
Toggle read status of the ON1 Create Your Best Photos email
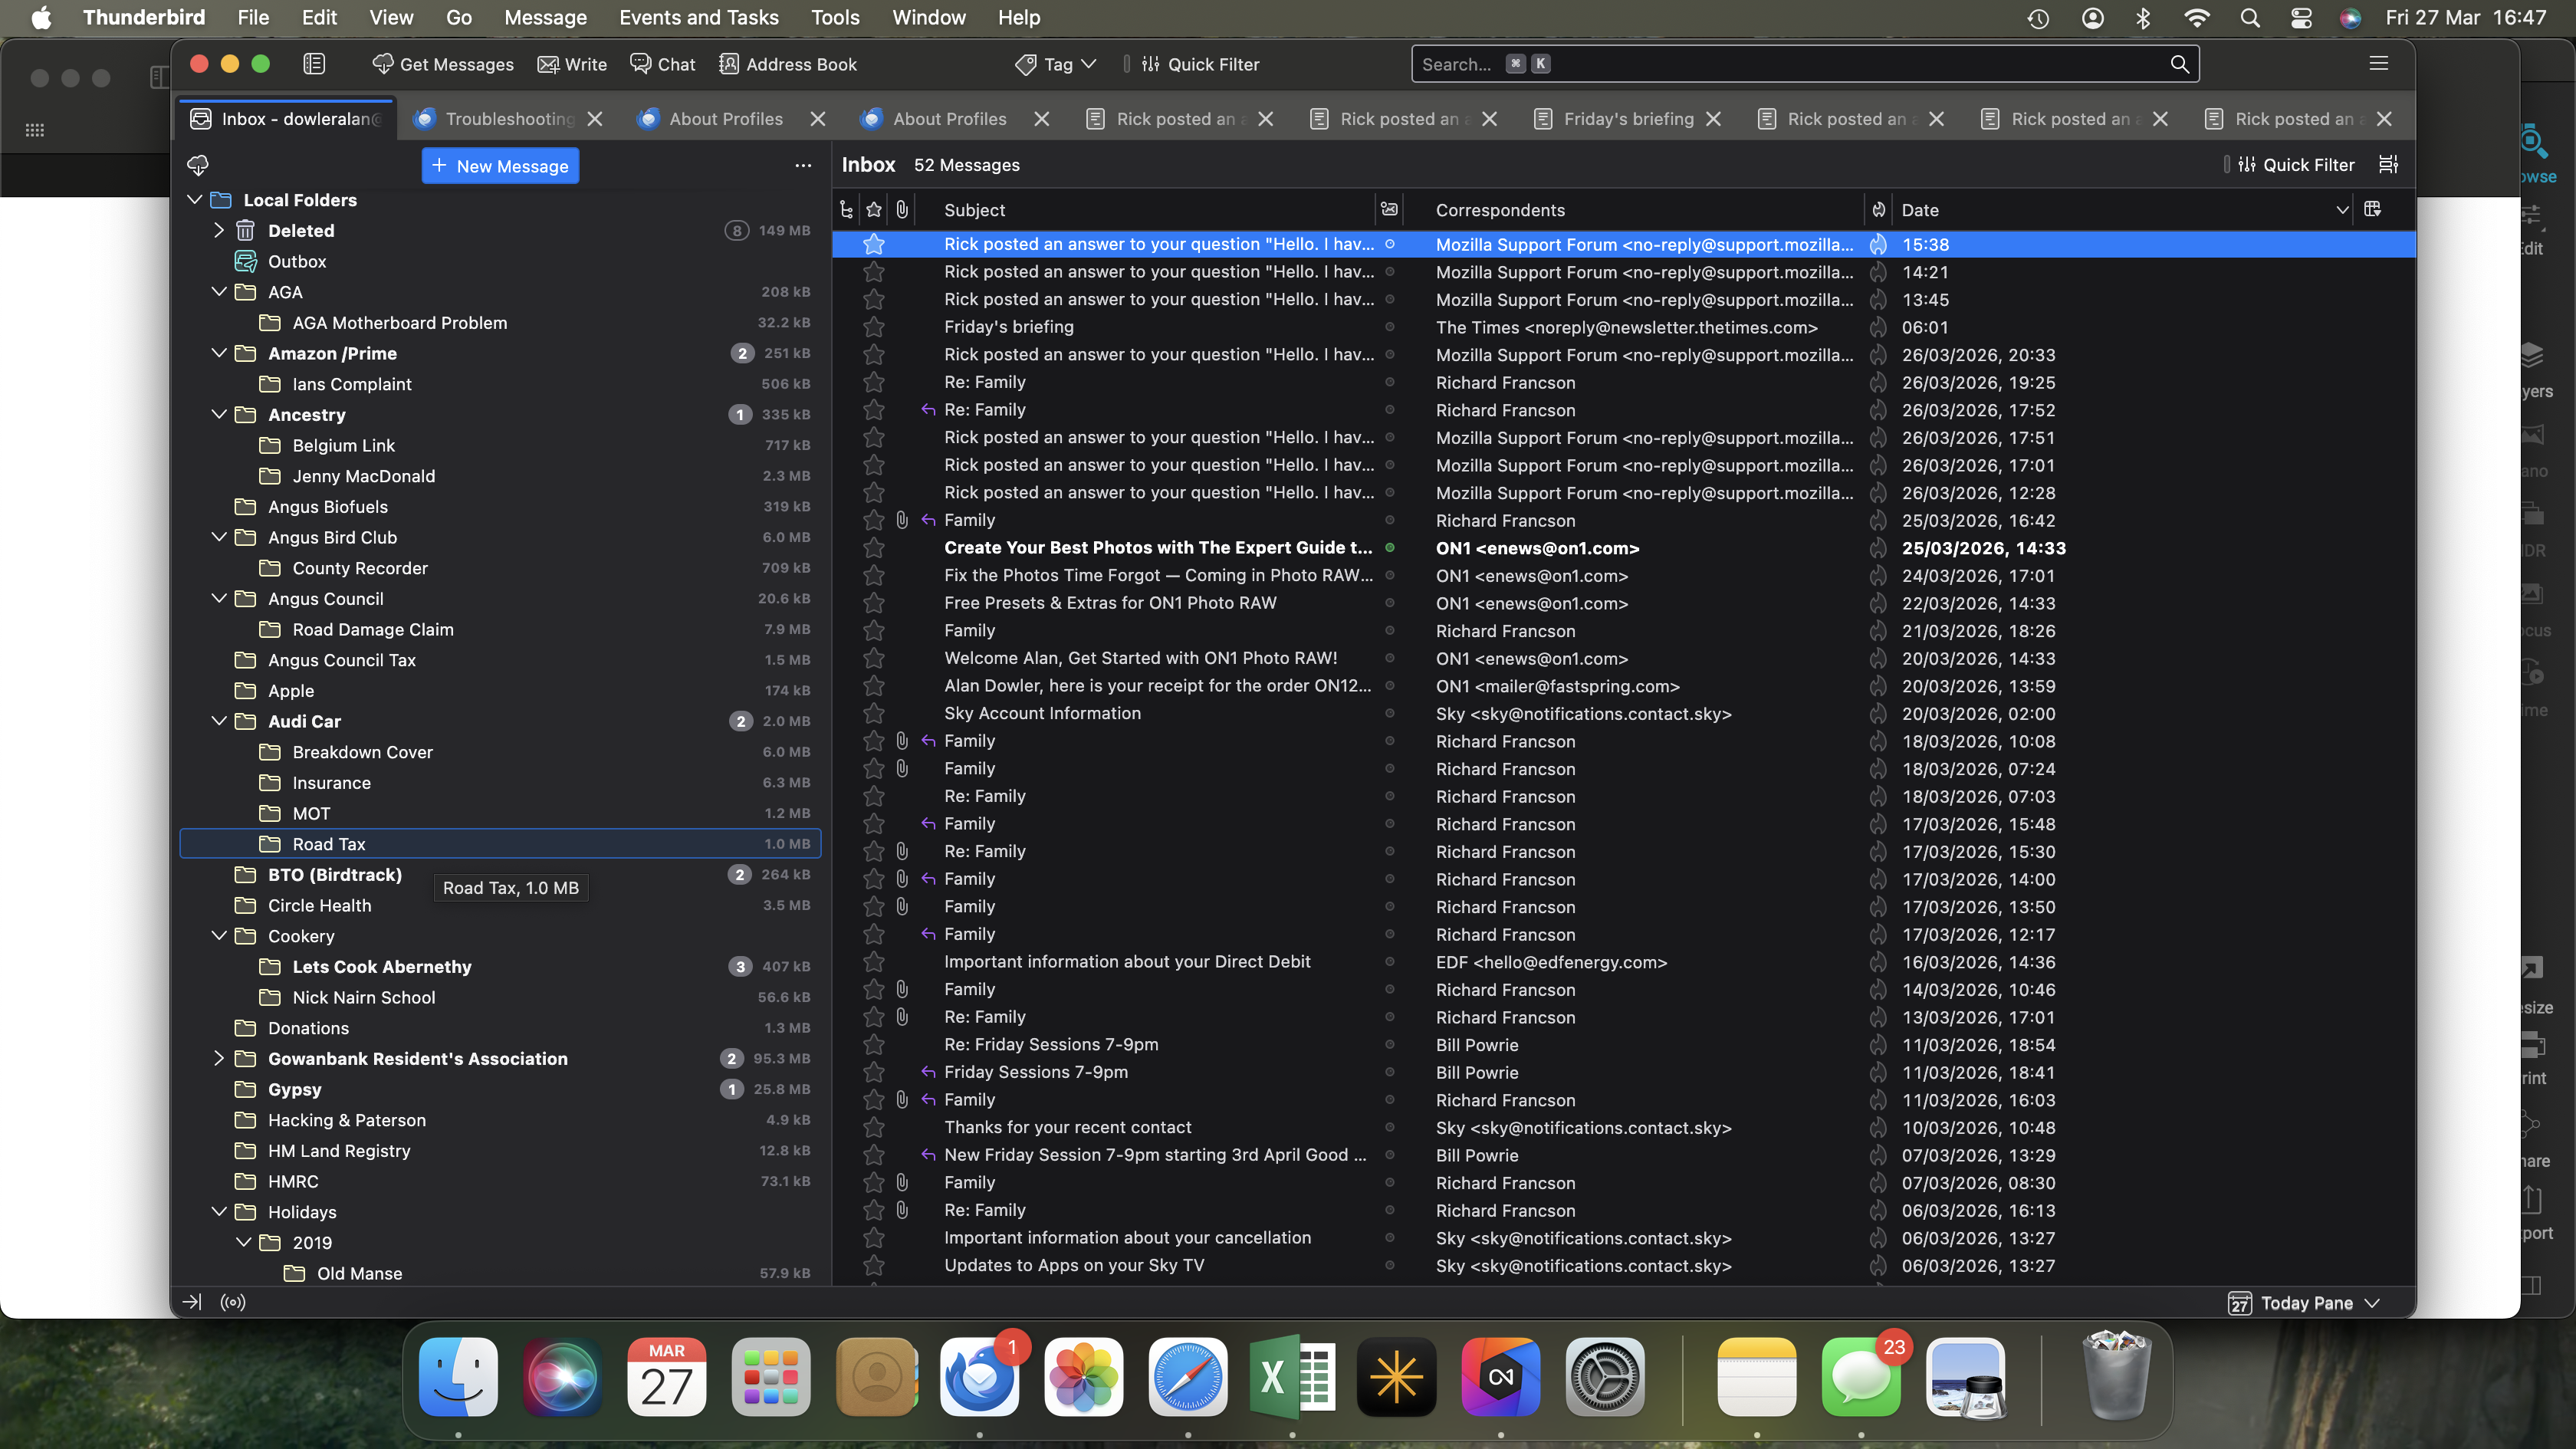(1389, 548)
